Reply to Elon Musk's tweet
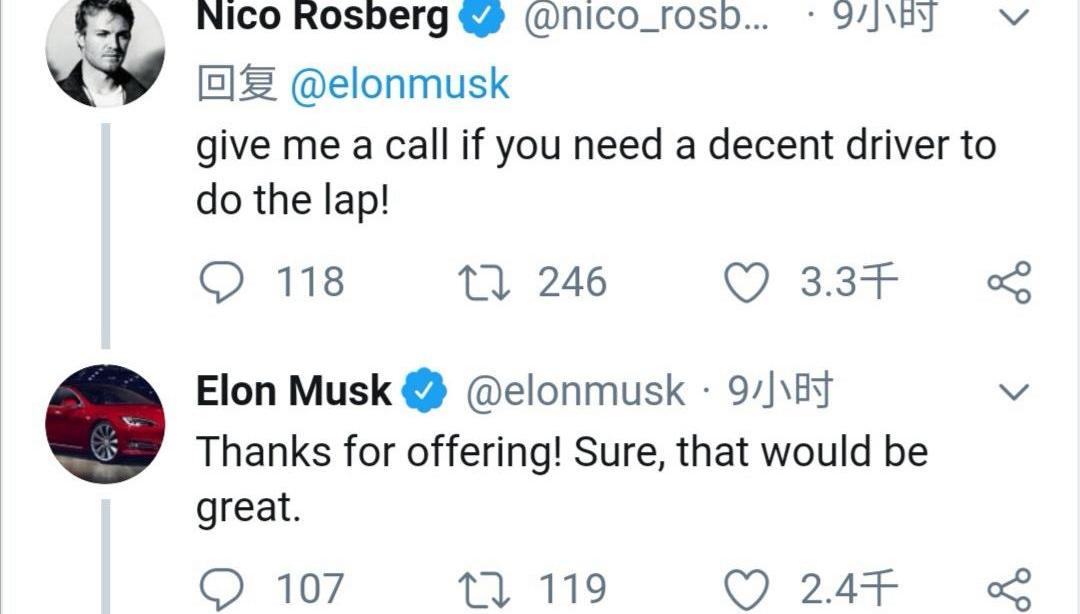Viewport: 1080px width, 614px height. [221, 588]
